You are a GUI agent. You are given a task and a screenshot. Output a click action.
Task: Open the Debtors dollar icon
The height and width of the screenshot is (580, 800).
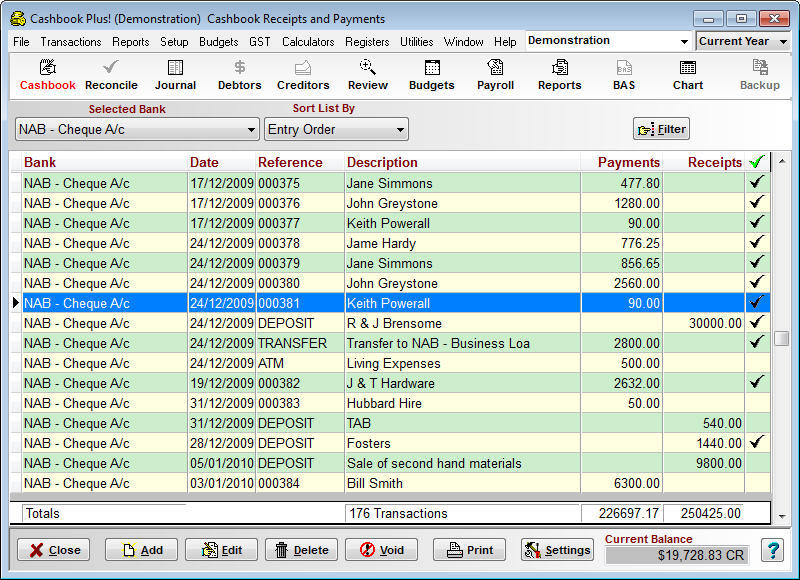pos(239,75)
